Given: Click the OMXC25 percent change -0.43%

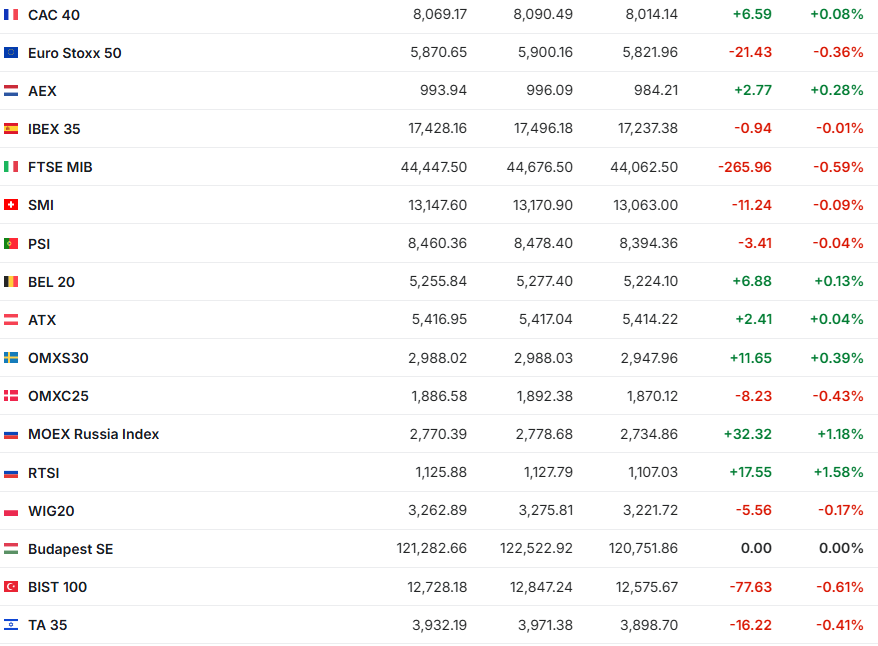Looking at the screenshot, I should coord(838,396).
